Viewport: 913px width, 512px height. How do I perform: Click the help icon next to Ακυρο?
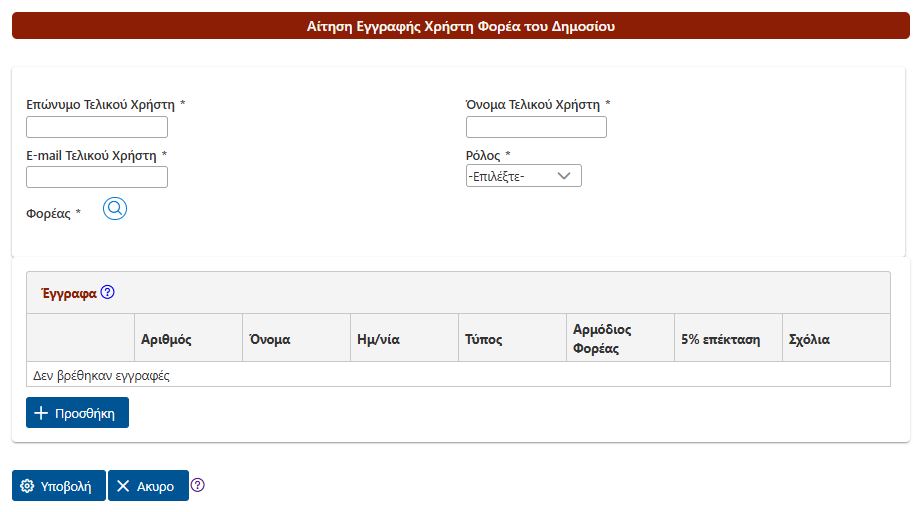197,486
